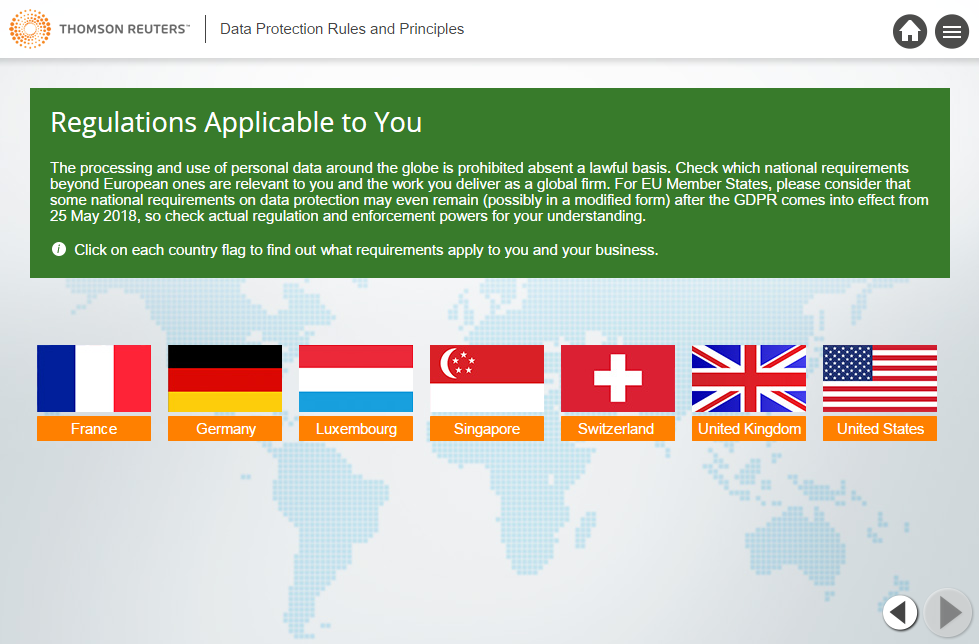Click the Luxembourg orange label
The width and height of the screenshot is (979, 644).
(x=356, y=429)
